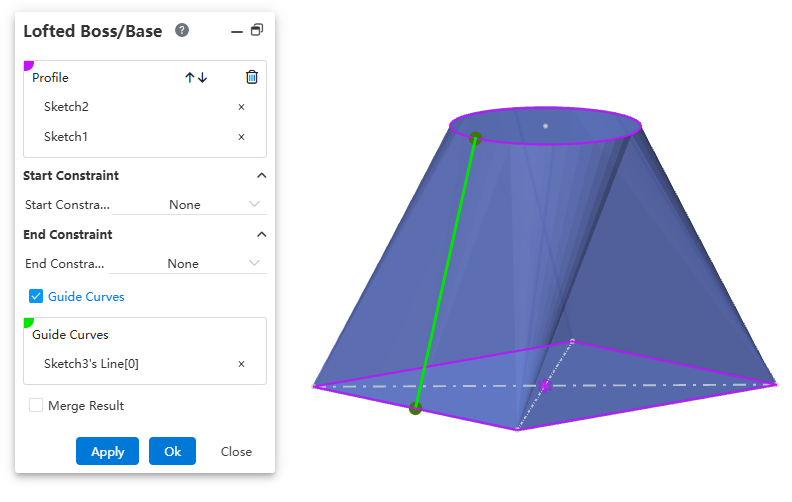The width and height of the screenshot is (792, 502).
Task: Confirm the loft with Ok
Action: click(x=172, y=451)
